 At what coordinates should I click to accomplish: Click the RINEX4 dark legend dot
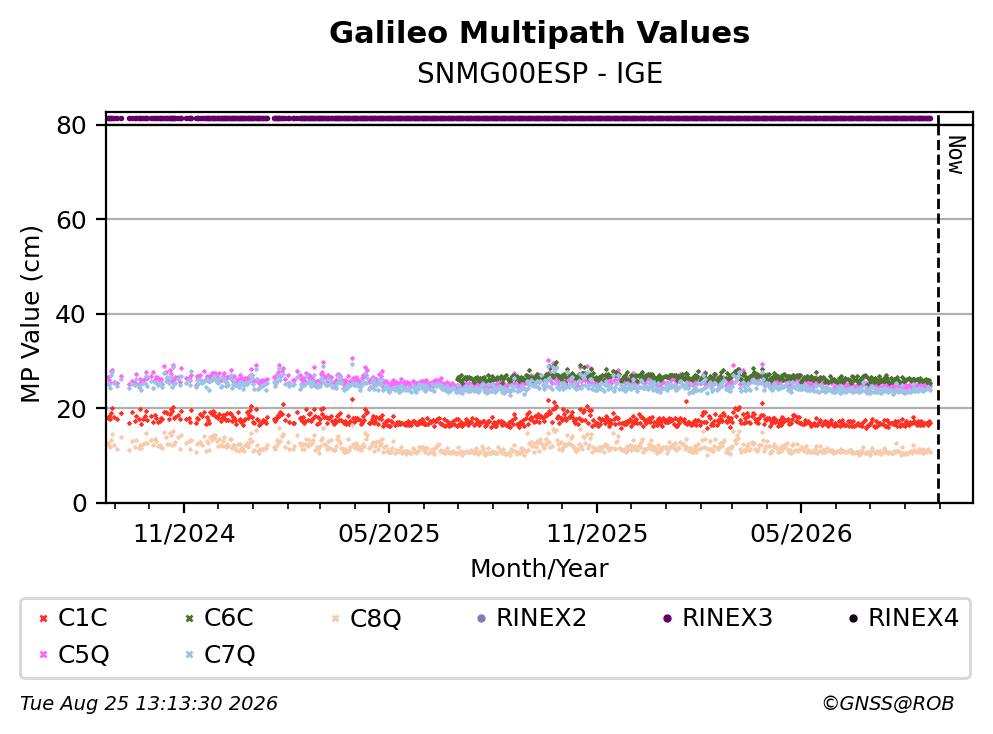(853, 618)
